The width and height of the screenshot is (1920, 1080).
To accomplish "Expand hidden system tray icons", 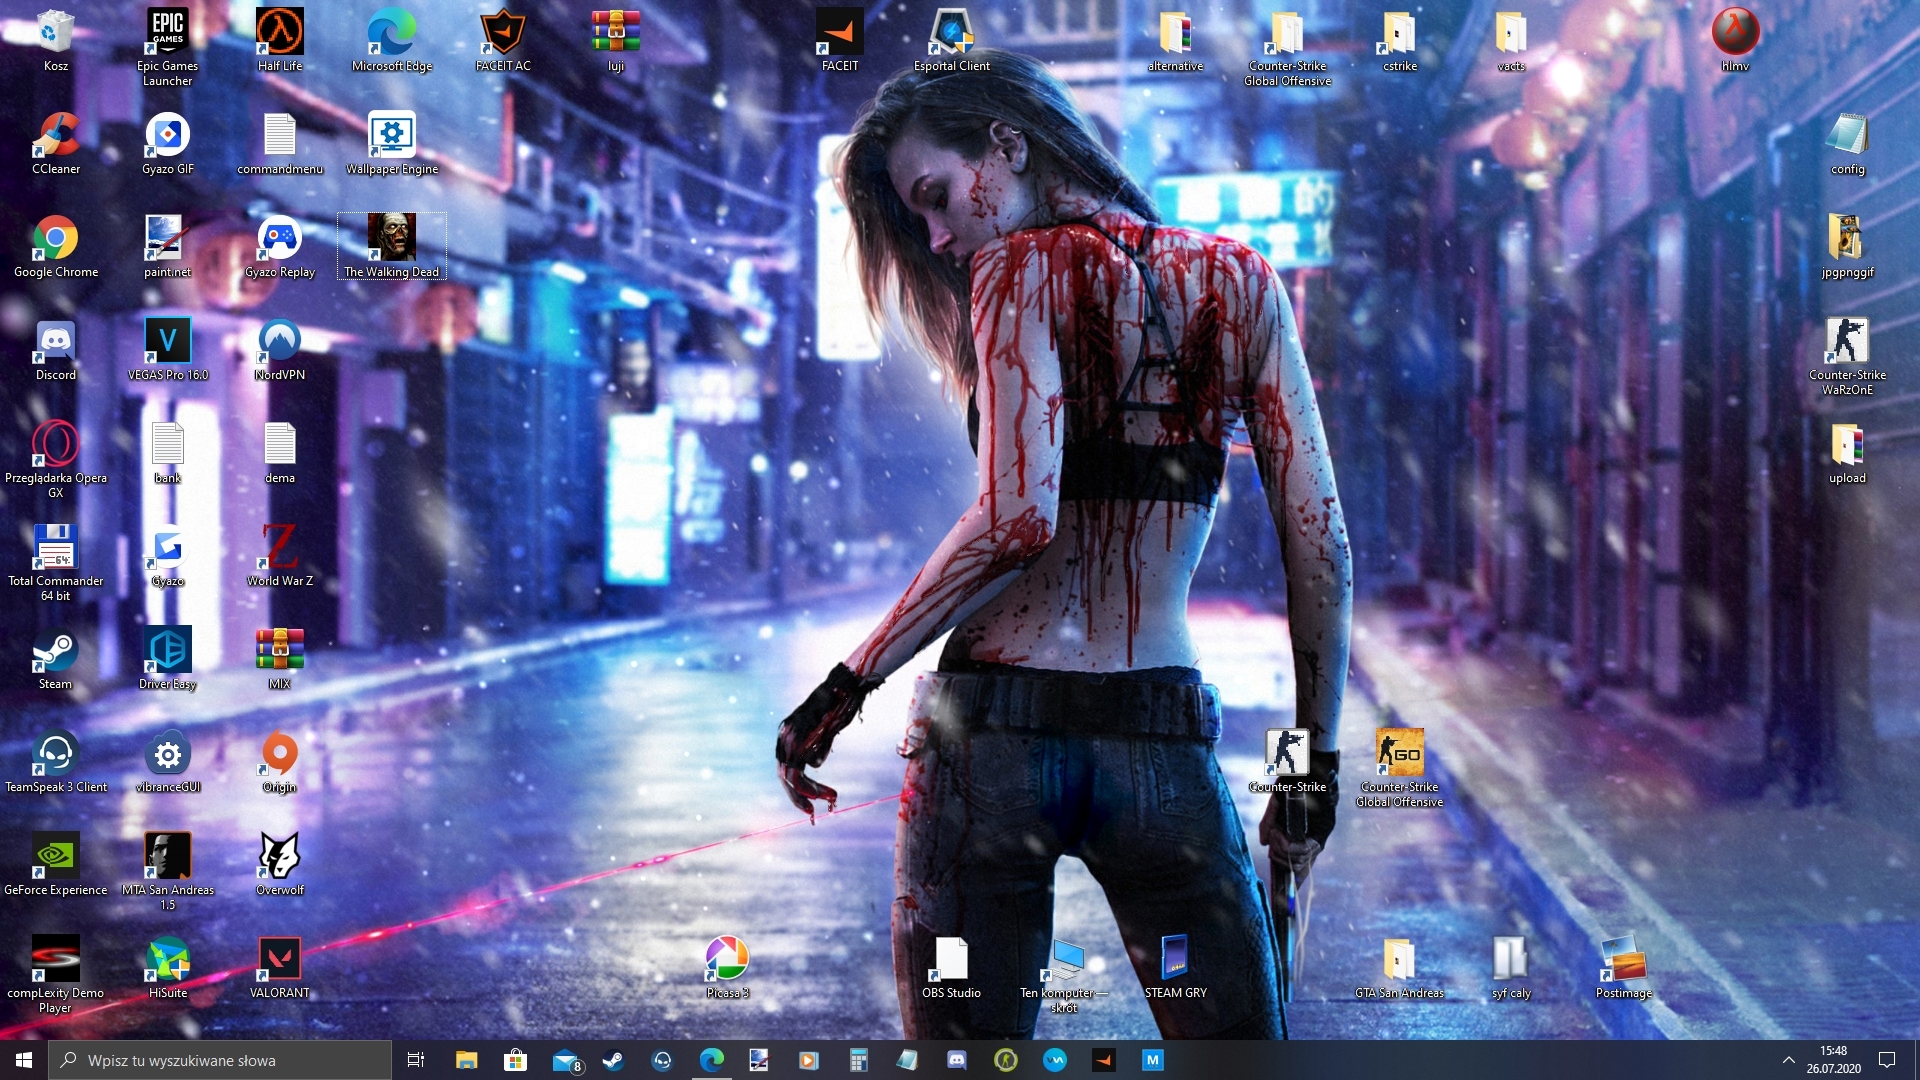I will (1788, 1060).
